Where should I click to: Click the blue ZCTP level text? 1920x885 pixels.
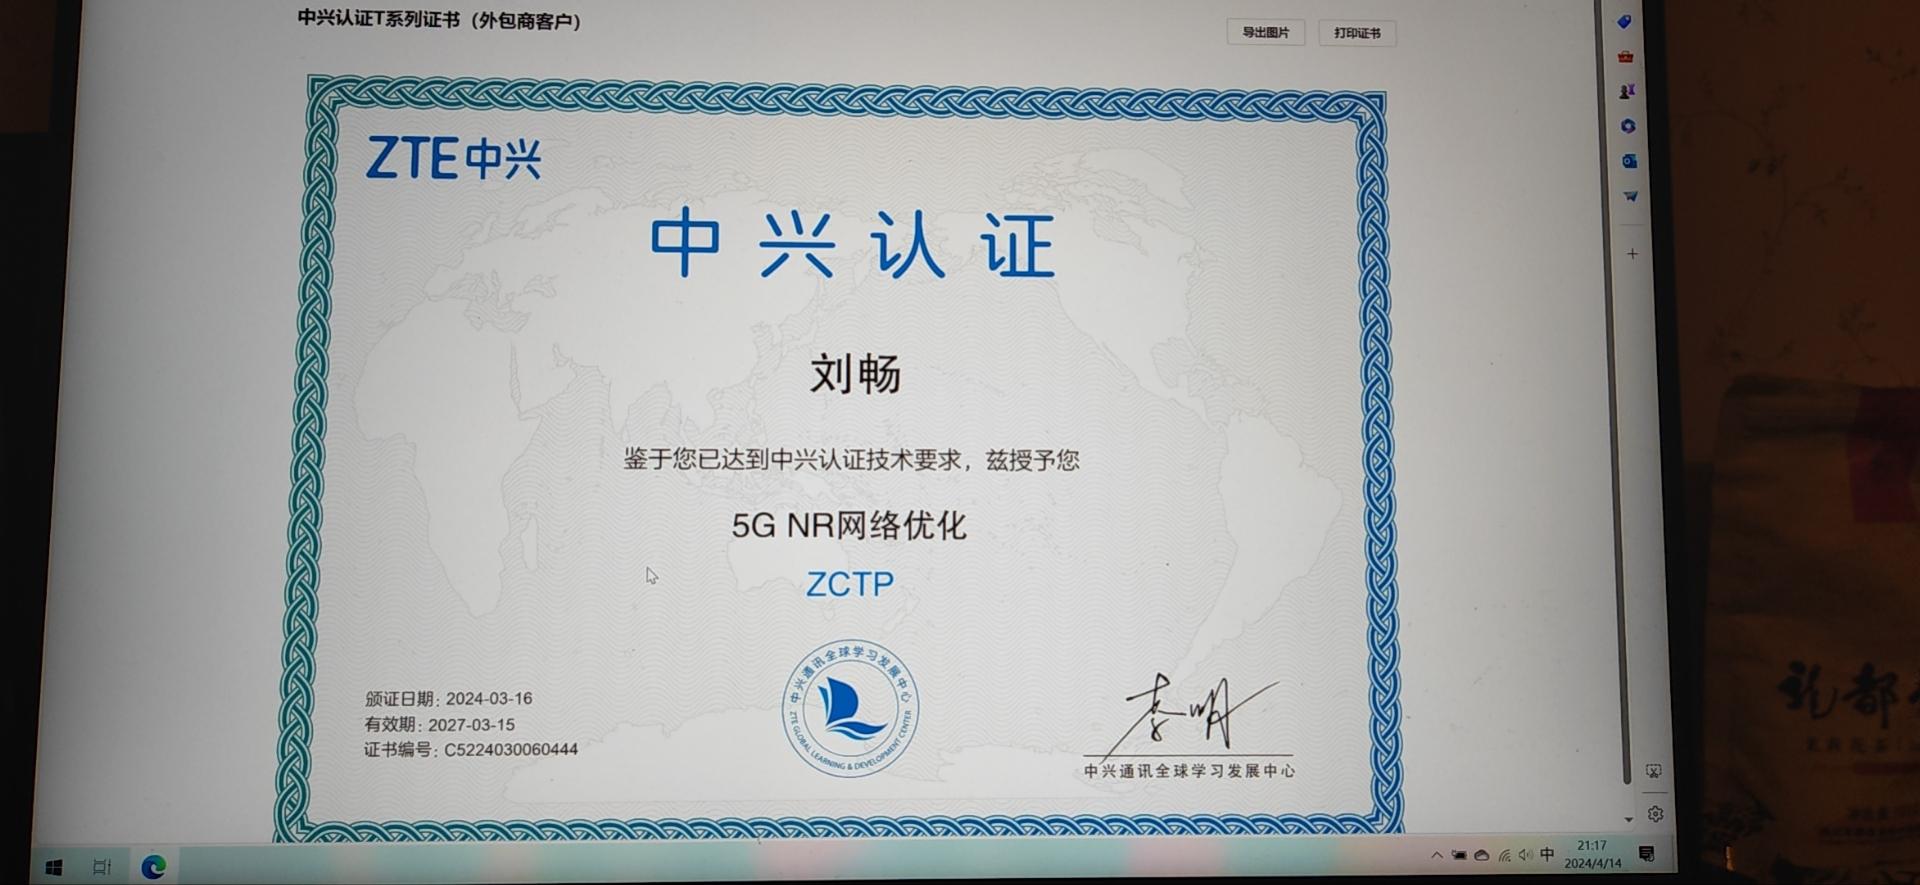[850, 583]
